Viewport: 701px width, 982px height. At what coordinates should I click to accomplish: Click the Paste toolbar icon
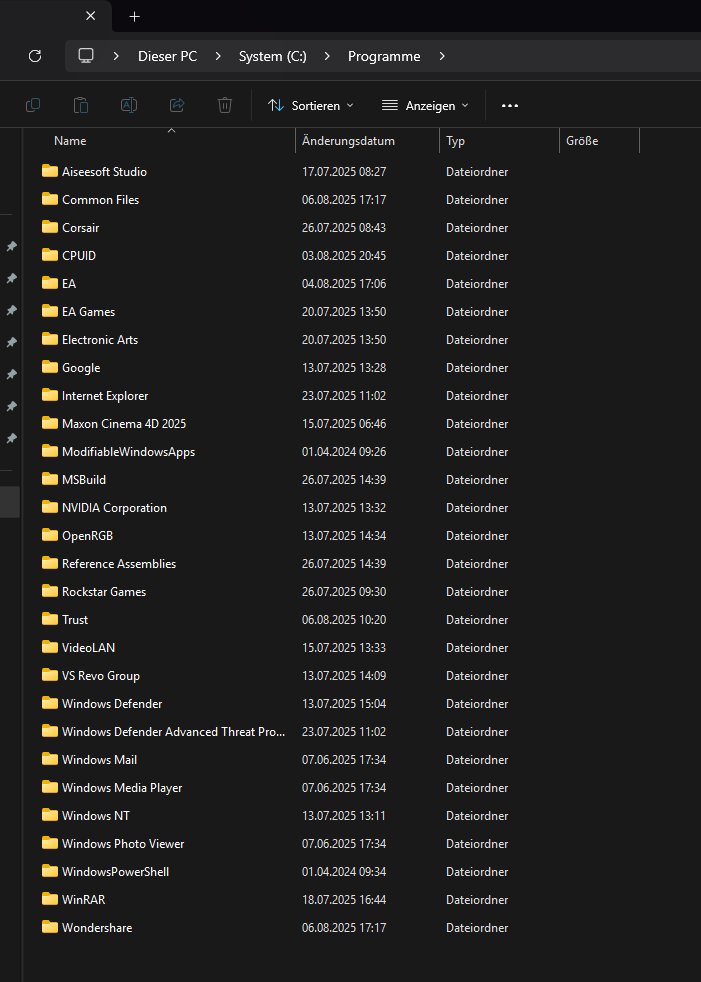click(81, 105)
